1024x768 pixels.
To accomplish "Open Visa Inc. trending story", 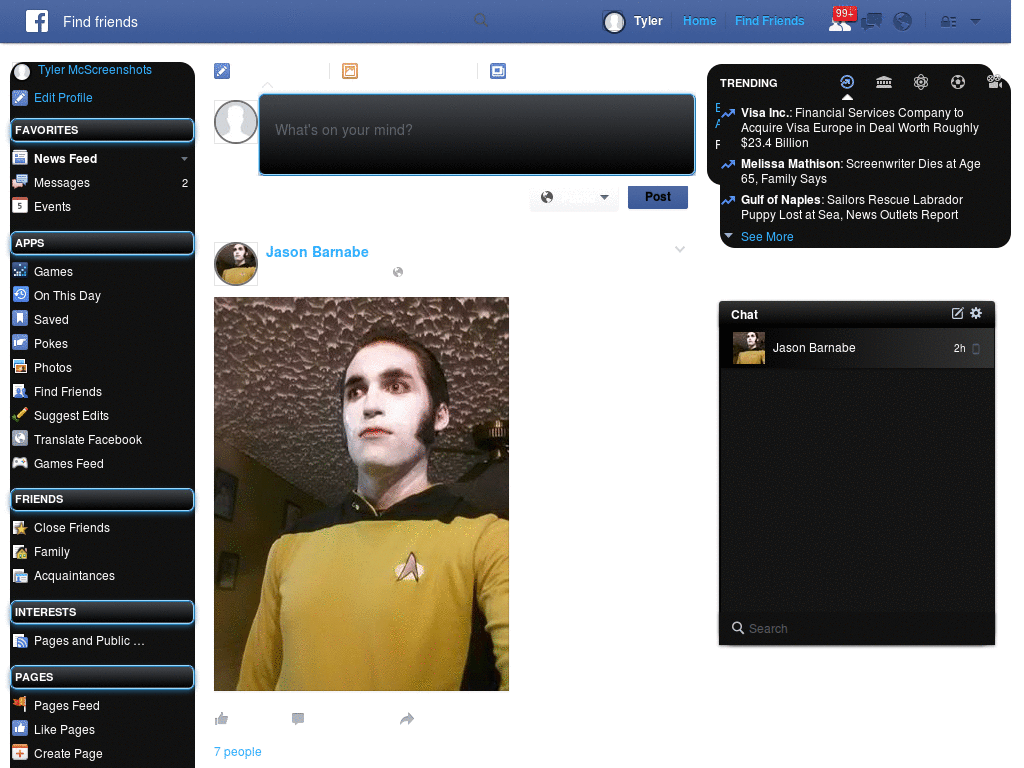I will (859, 128).
